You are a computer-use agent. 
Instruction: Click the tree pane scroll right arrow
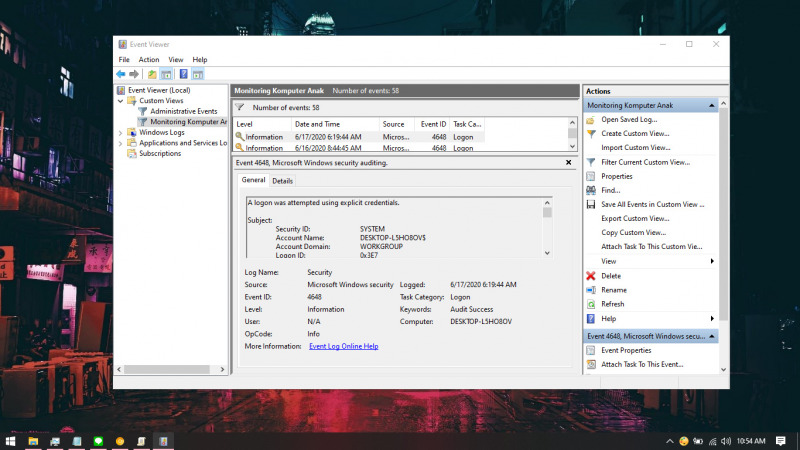[222, 369]
